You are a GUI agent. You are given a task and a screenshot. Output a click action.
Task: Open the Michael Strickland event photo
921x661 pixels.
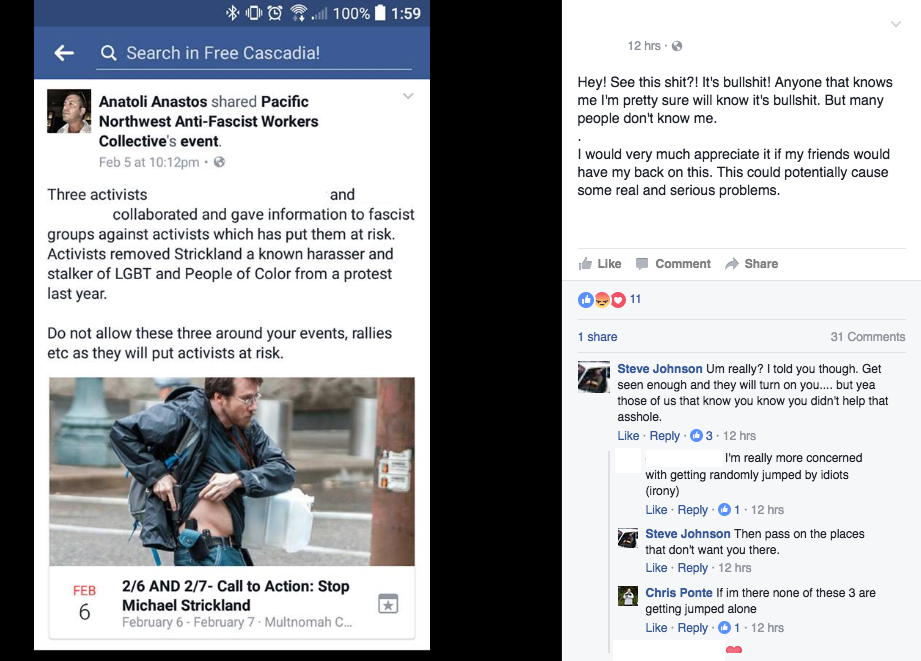[232, 471]
